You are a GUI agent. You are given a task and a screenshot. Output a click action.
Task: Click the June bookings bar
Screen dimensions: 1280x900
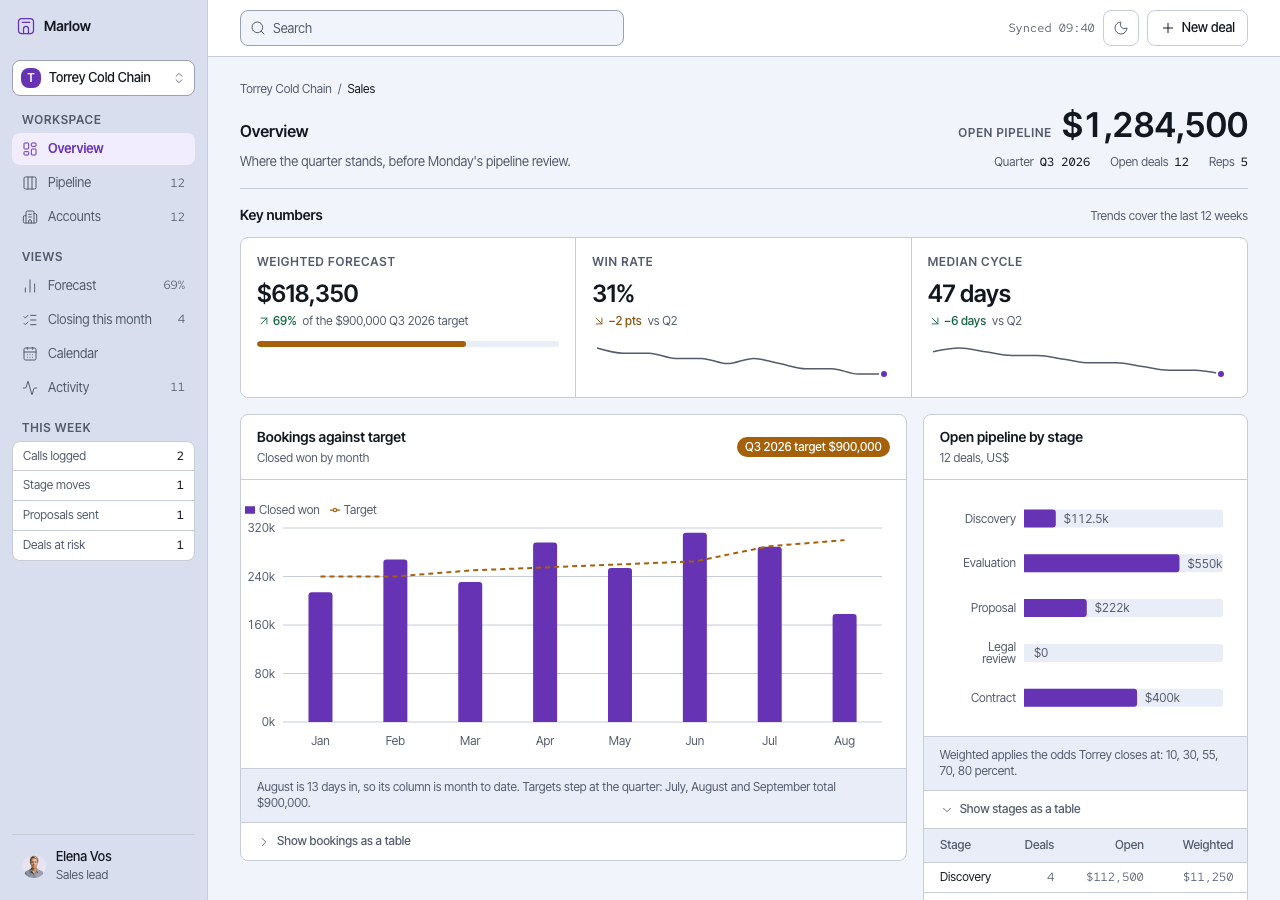click(x=695, y=627)
